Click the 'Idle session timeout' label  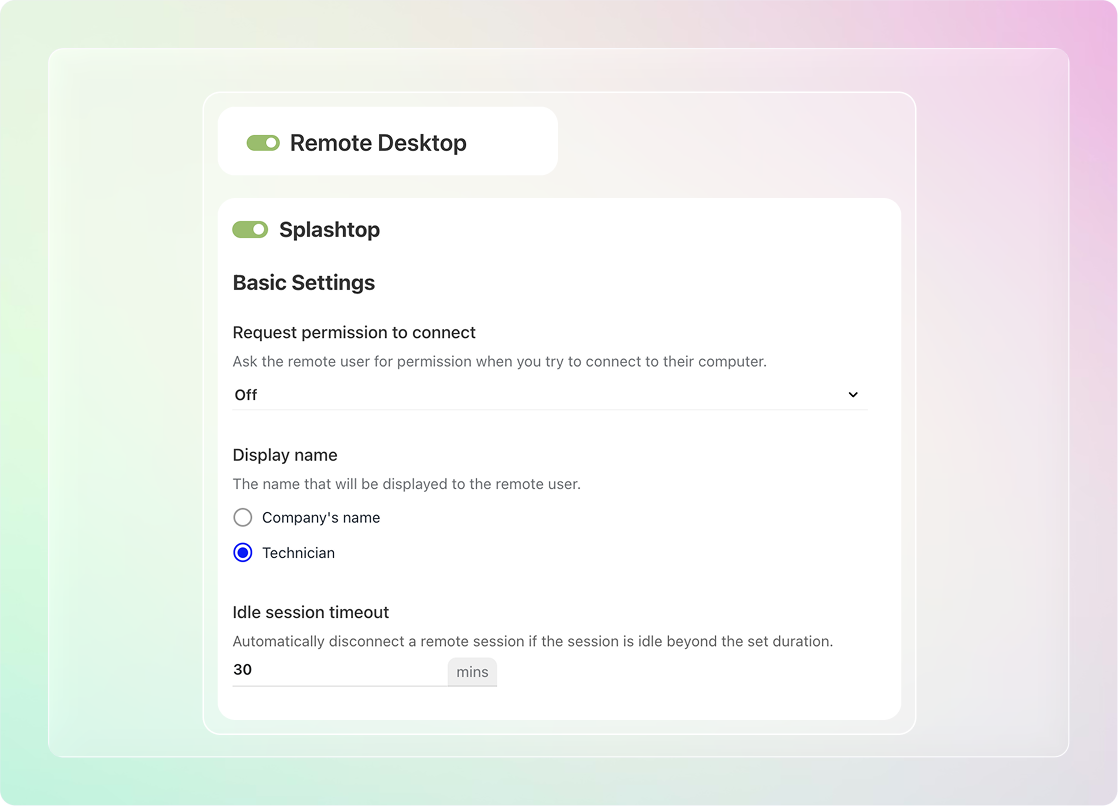(x=311, y=612)
